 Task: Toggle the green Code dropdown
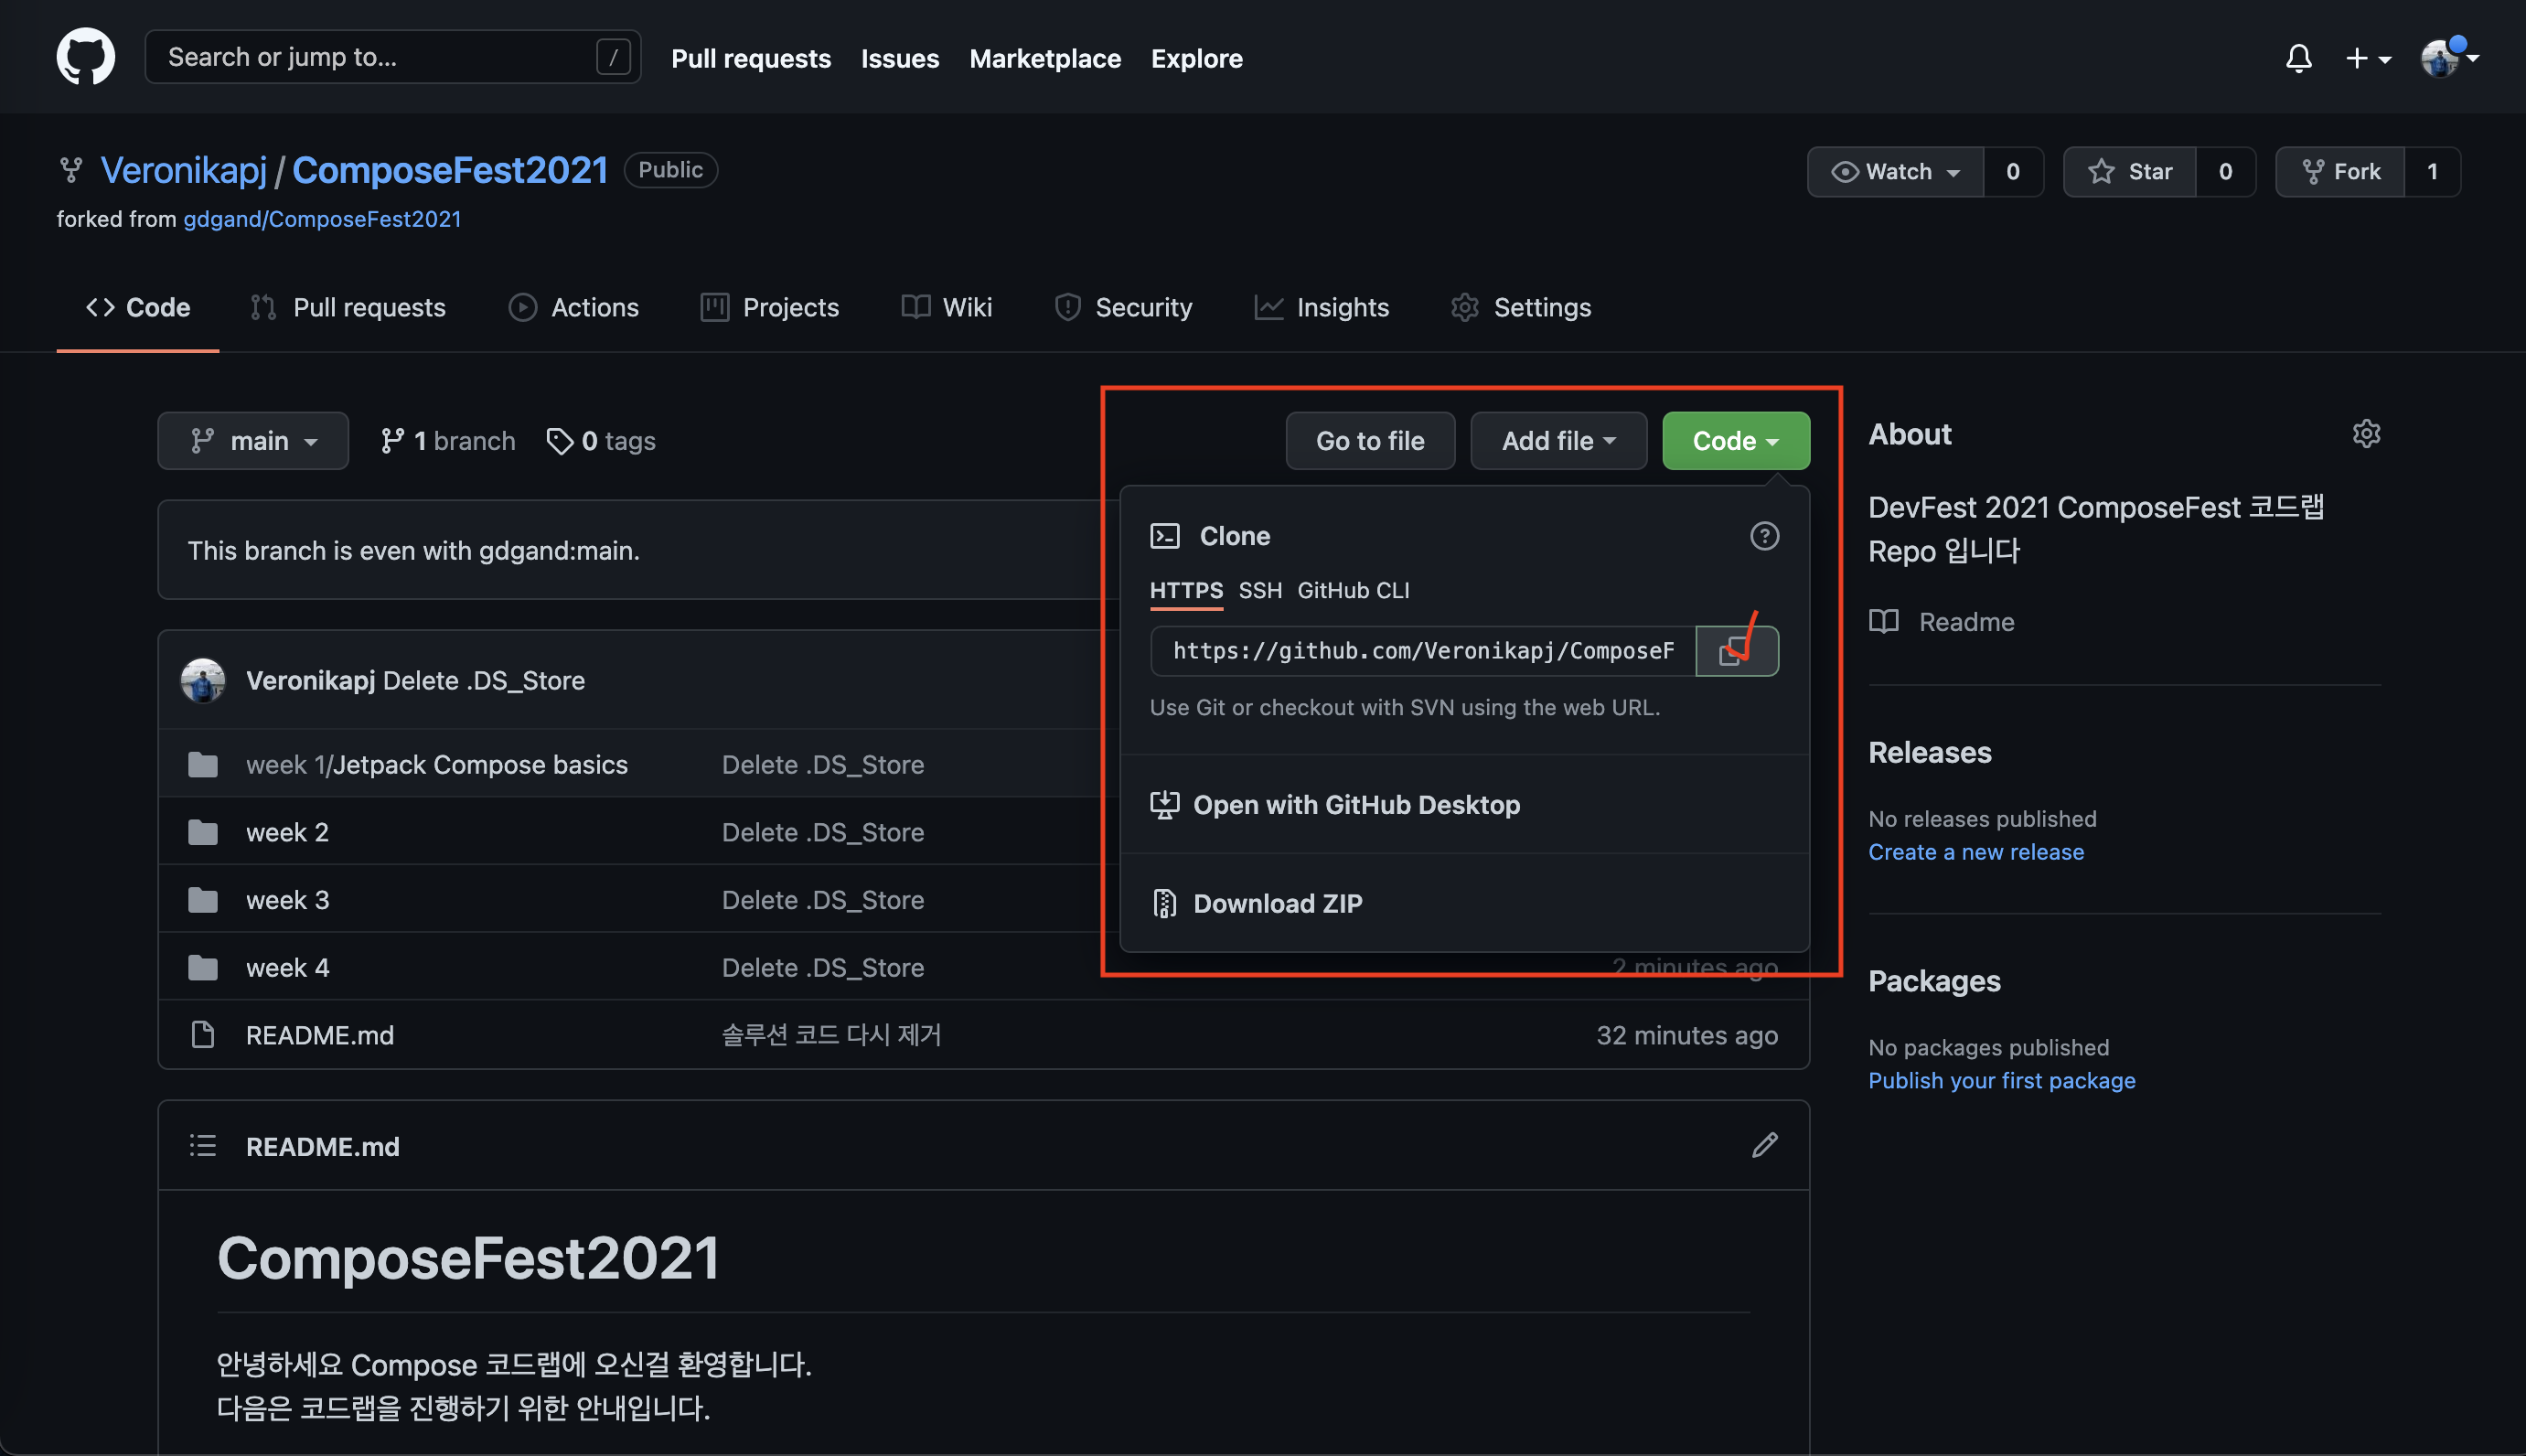1736,441
